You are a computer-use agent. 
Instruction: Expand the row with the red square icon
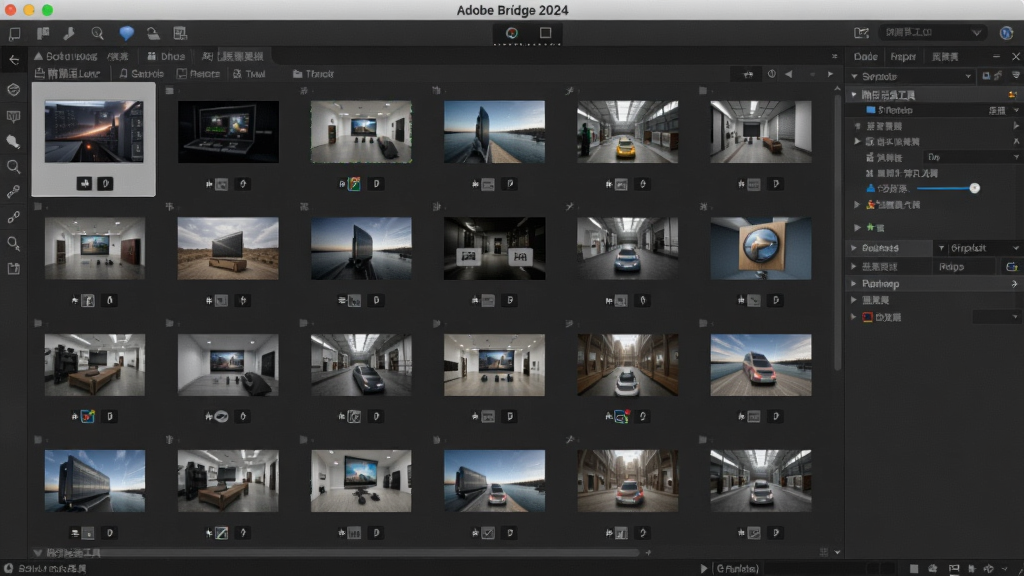click(854, 317)
